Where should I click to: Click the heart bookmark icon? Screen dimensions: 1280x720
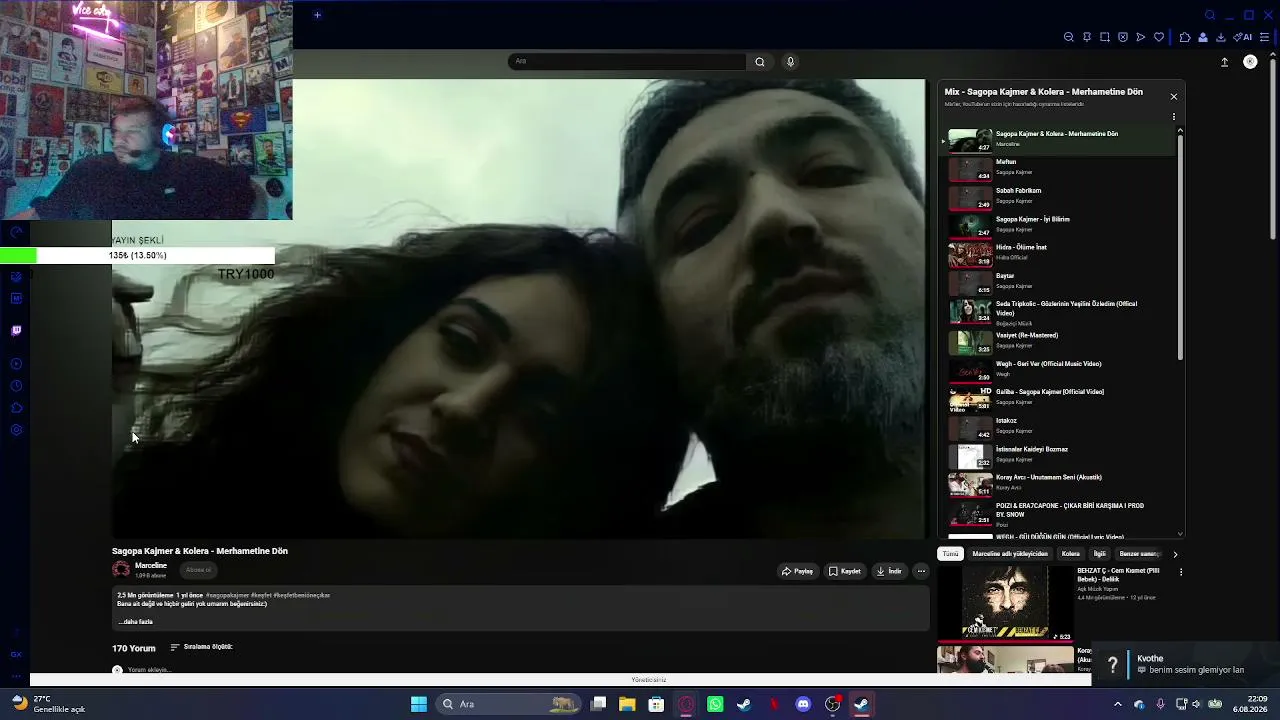point(1159,37)
